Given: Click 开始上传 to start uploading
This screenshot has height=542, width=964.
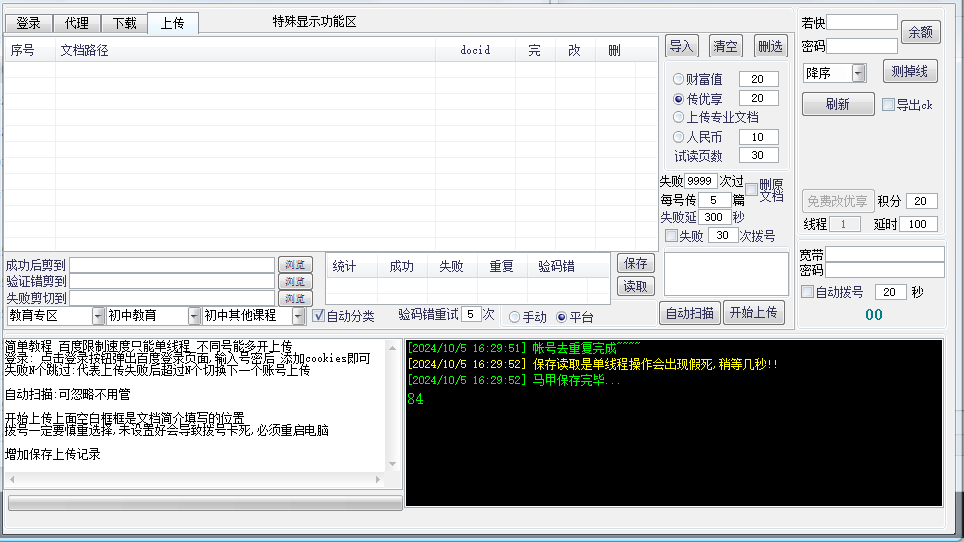Looking at the screenshot, I should 754,313.
